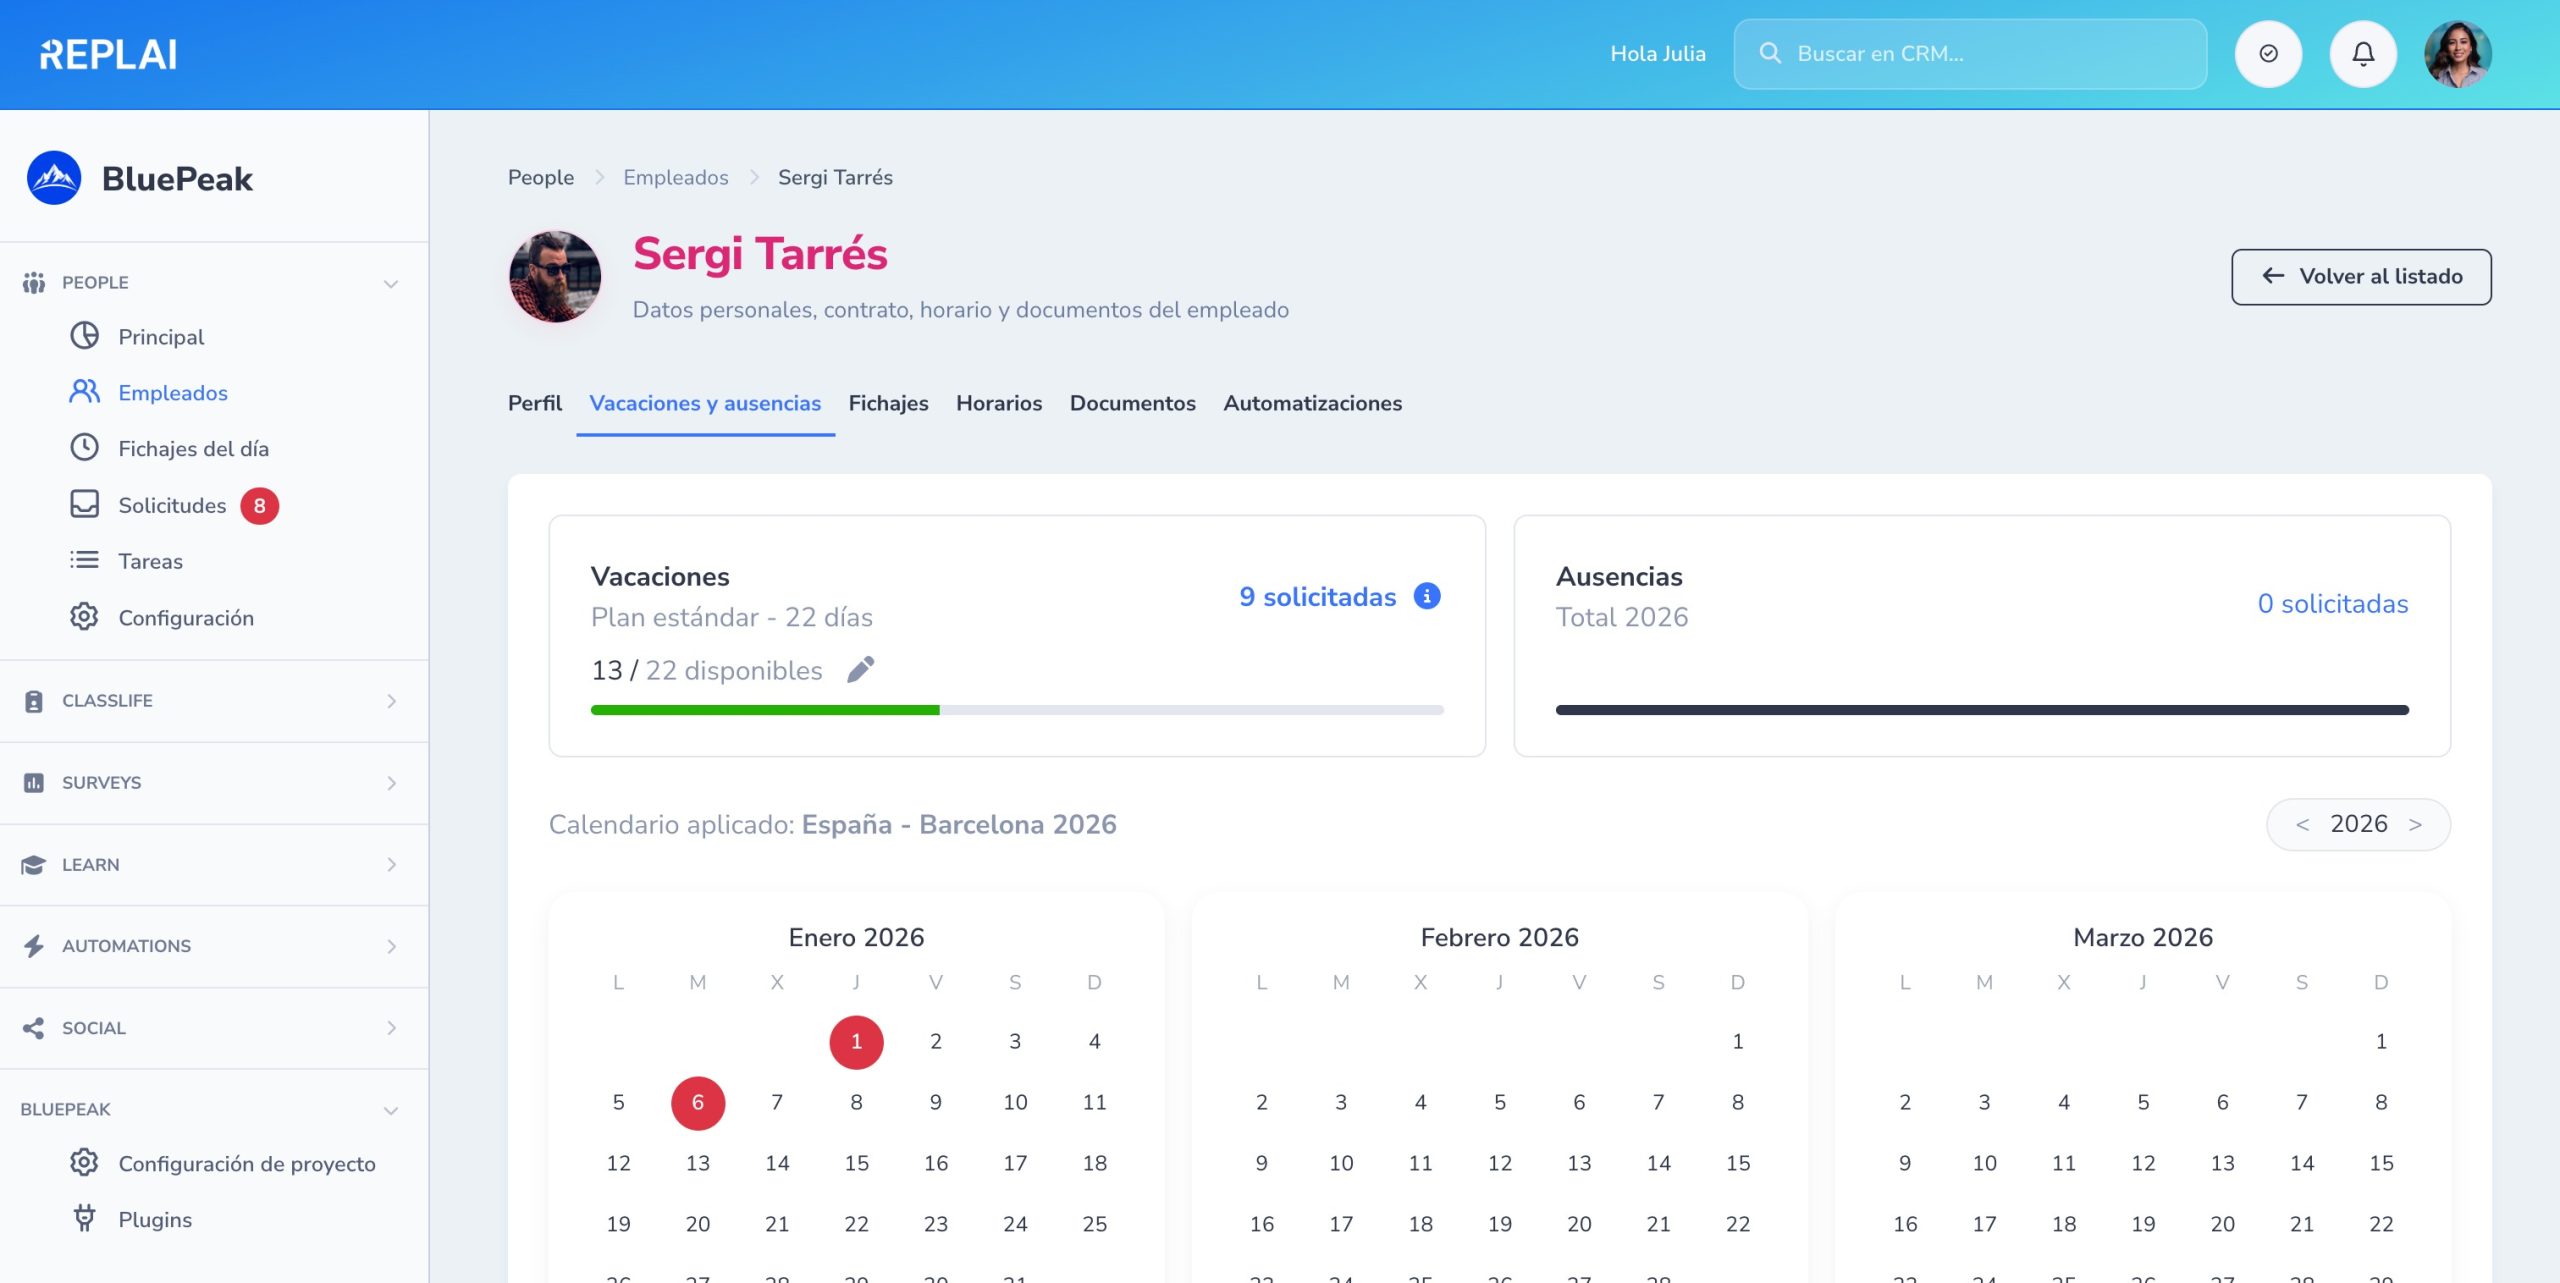Click Volver al listado button
Screen dimensions: 2560x1283
tap(2361, 277)
